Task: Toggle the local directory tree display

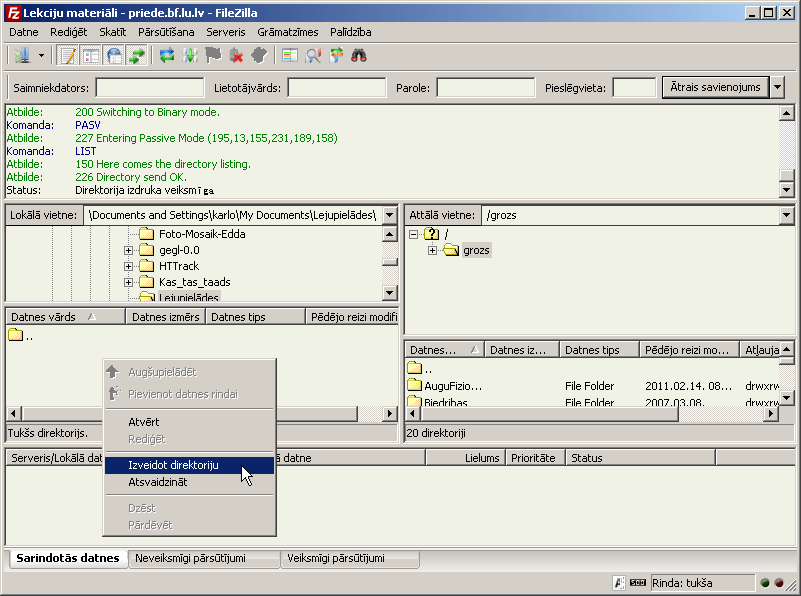Action: coord(91,55)
